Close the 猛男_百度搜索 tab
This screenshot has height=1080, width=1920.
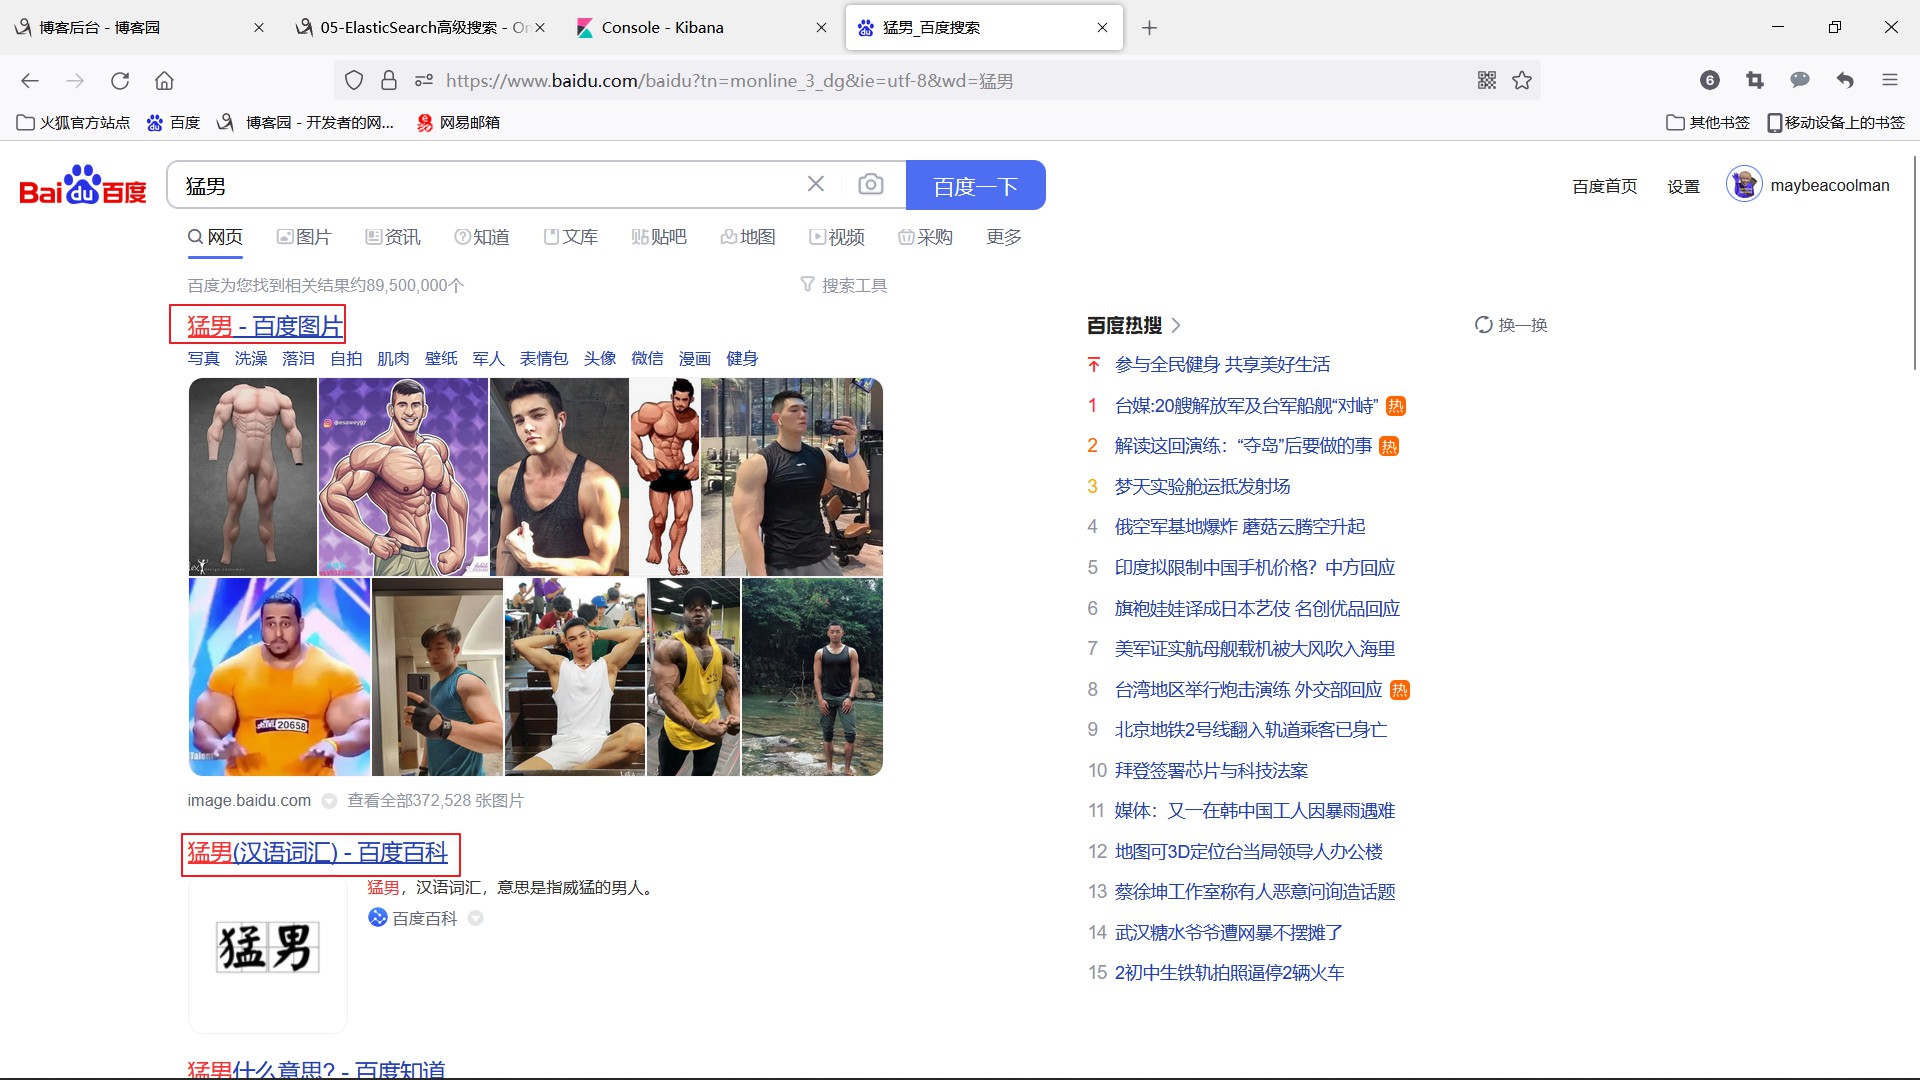[x=1102, y=28]
